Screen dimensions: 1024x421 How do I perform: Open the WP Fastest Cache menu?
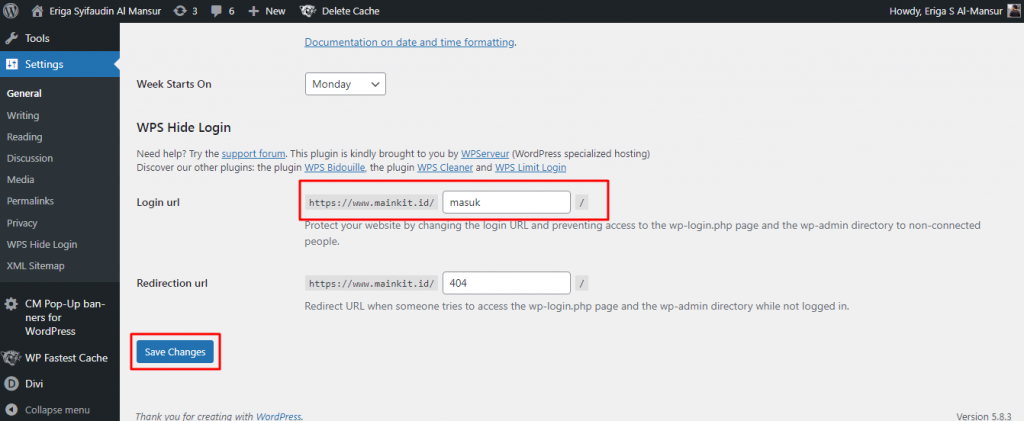coord(65,357)
